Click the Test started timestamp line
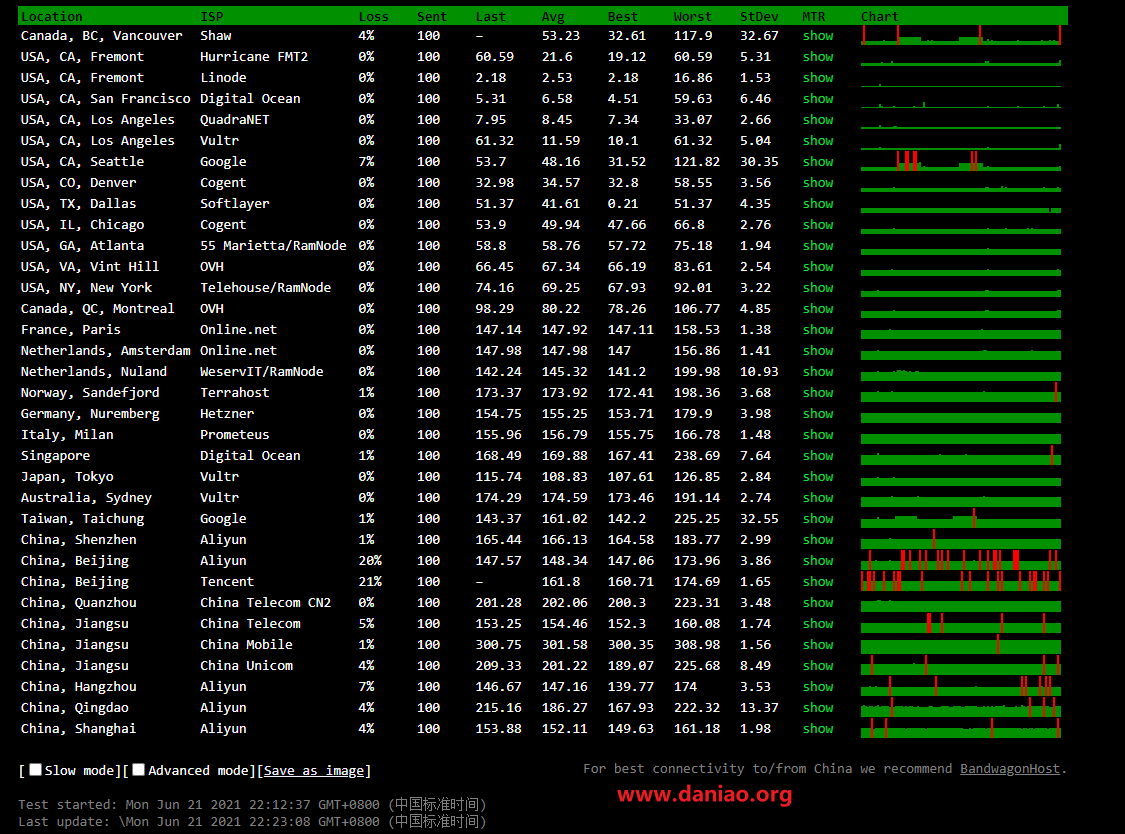This screenshot has height=834, width=1125. [x=253, y=804]
